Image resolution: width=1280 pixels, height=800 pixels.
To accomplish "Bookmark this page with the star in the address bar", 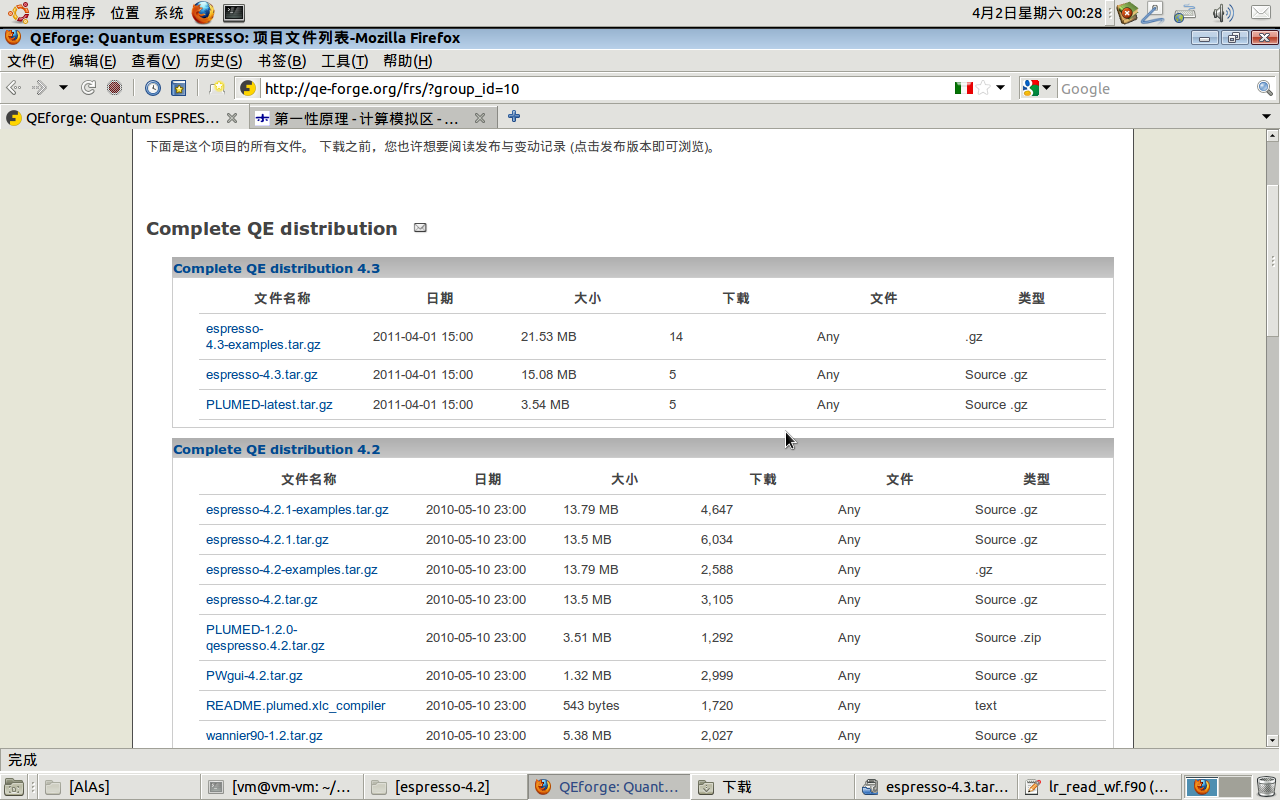I will click(x=983, y=88).
